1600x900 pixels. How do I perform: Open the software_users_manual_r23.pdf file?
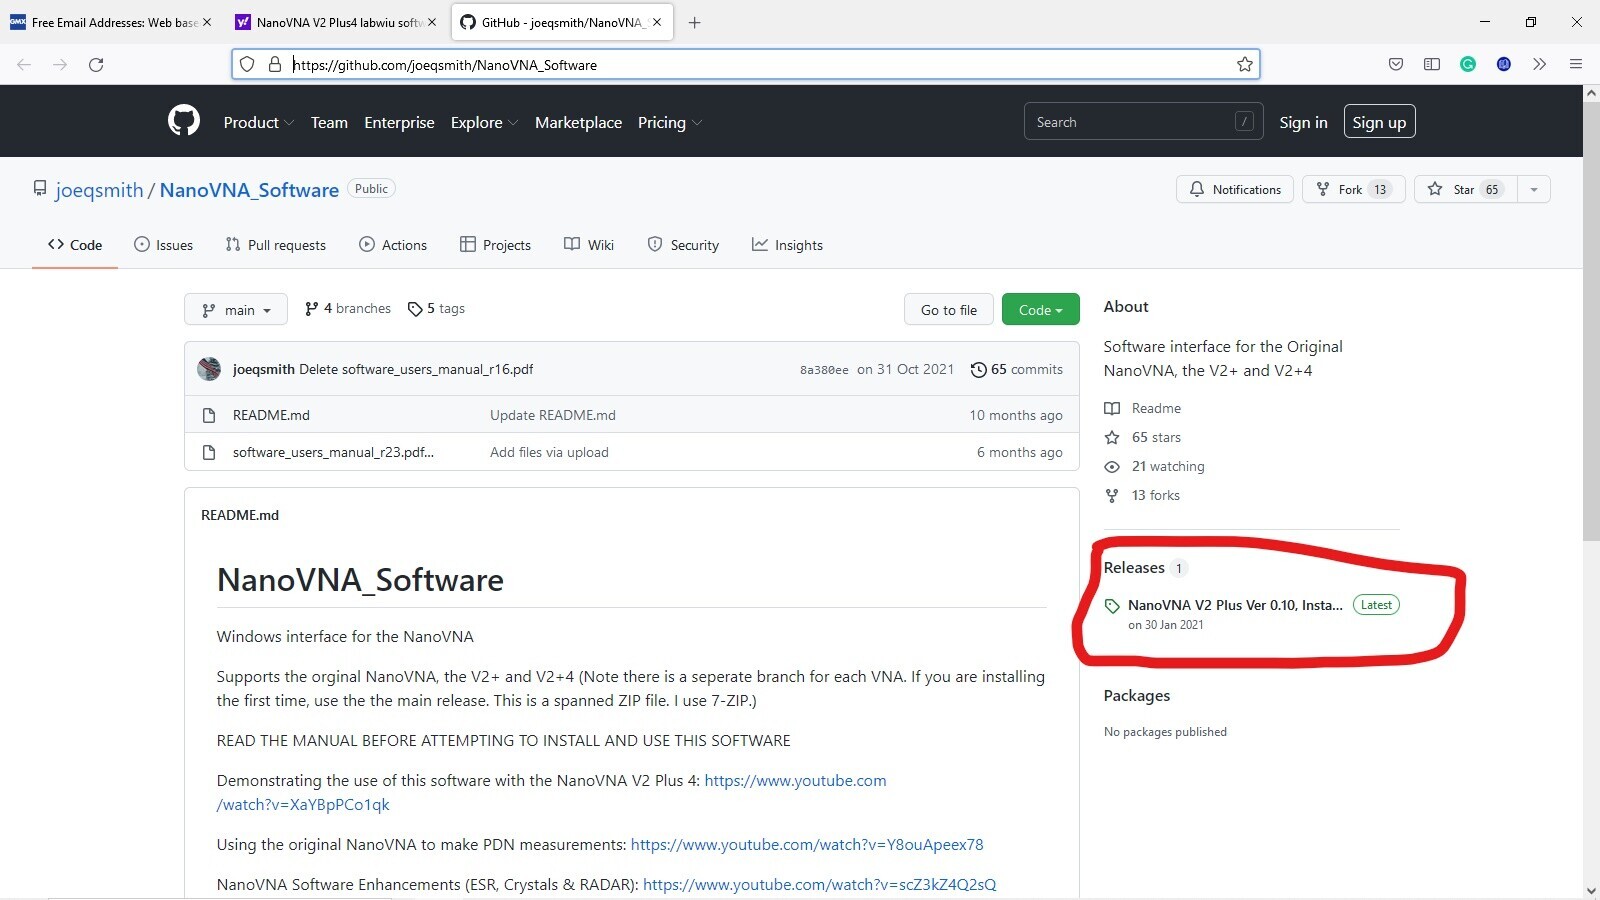click(x=333, y=452)
